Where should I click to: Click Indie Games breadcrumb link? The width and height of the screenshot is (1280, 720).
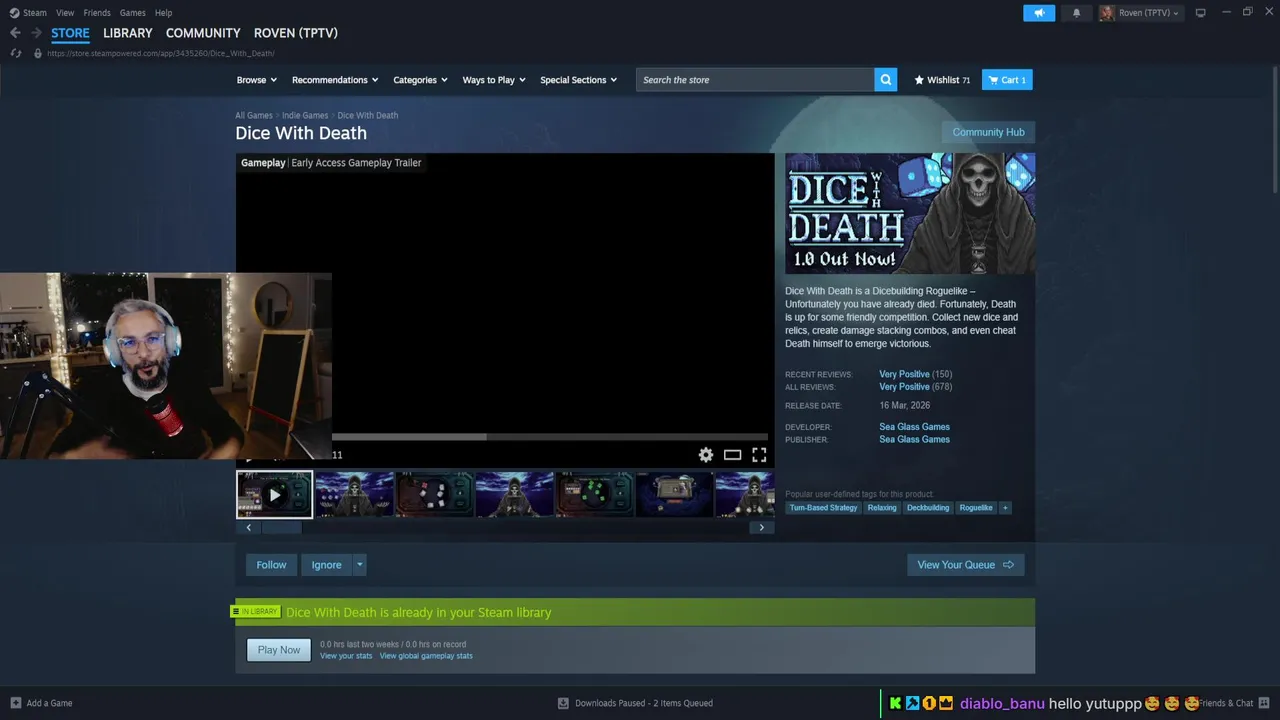(305, 115)
